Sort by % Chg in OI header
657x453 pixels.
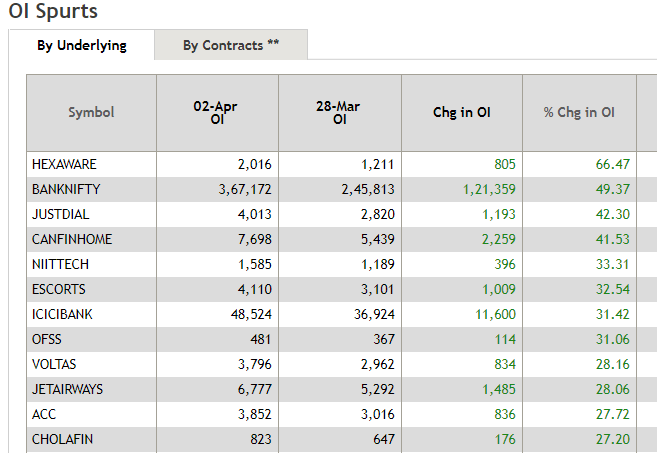[579, 112]
